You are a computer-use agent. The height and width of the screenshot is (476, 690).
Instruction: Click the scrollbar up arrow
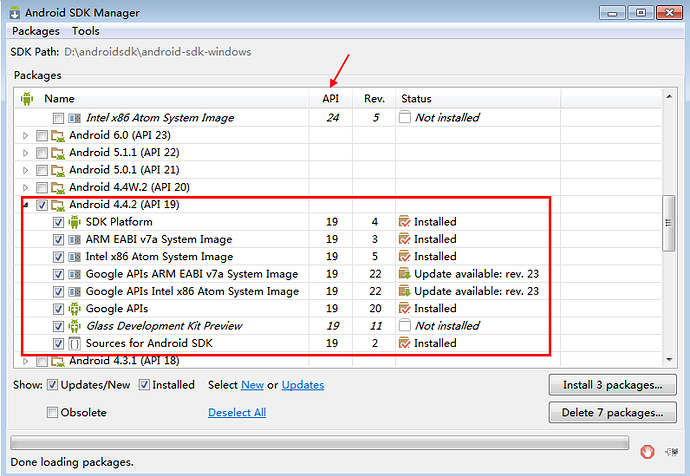click(x=669, y=96)
